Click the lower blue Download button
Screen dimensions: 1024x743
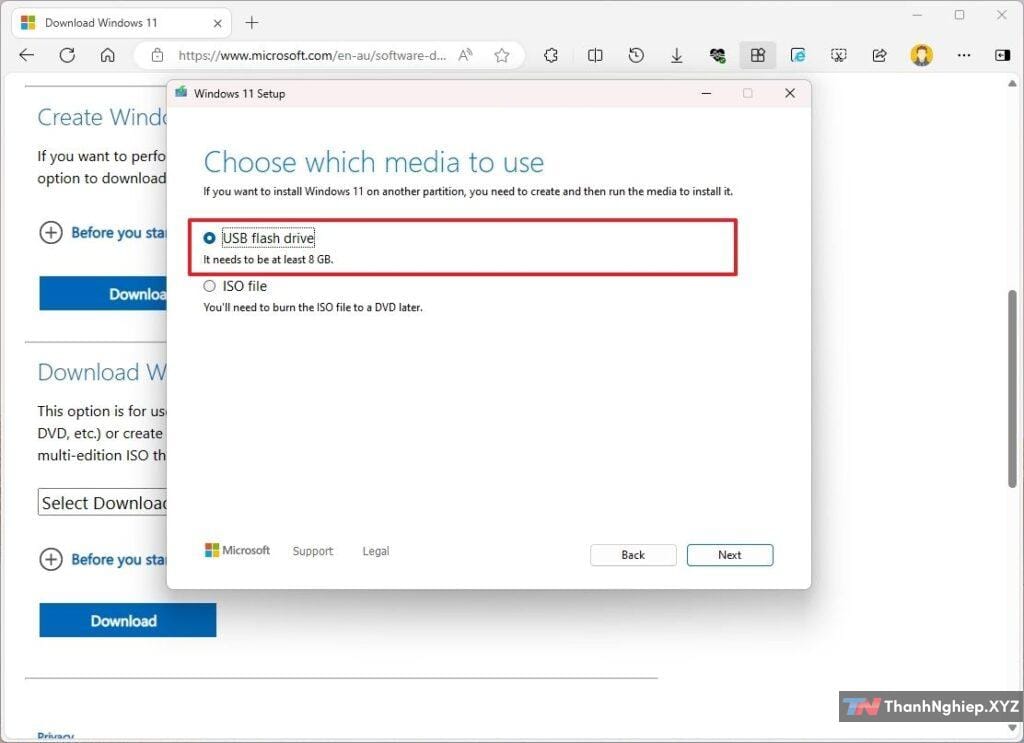(127, 620)
